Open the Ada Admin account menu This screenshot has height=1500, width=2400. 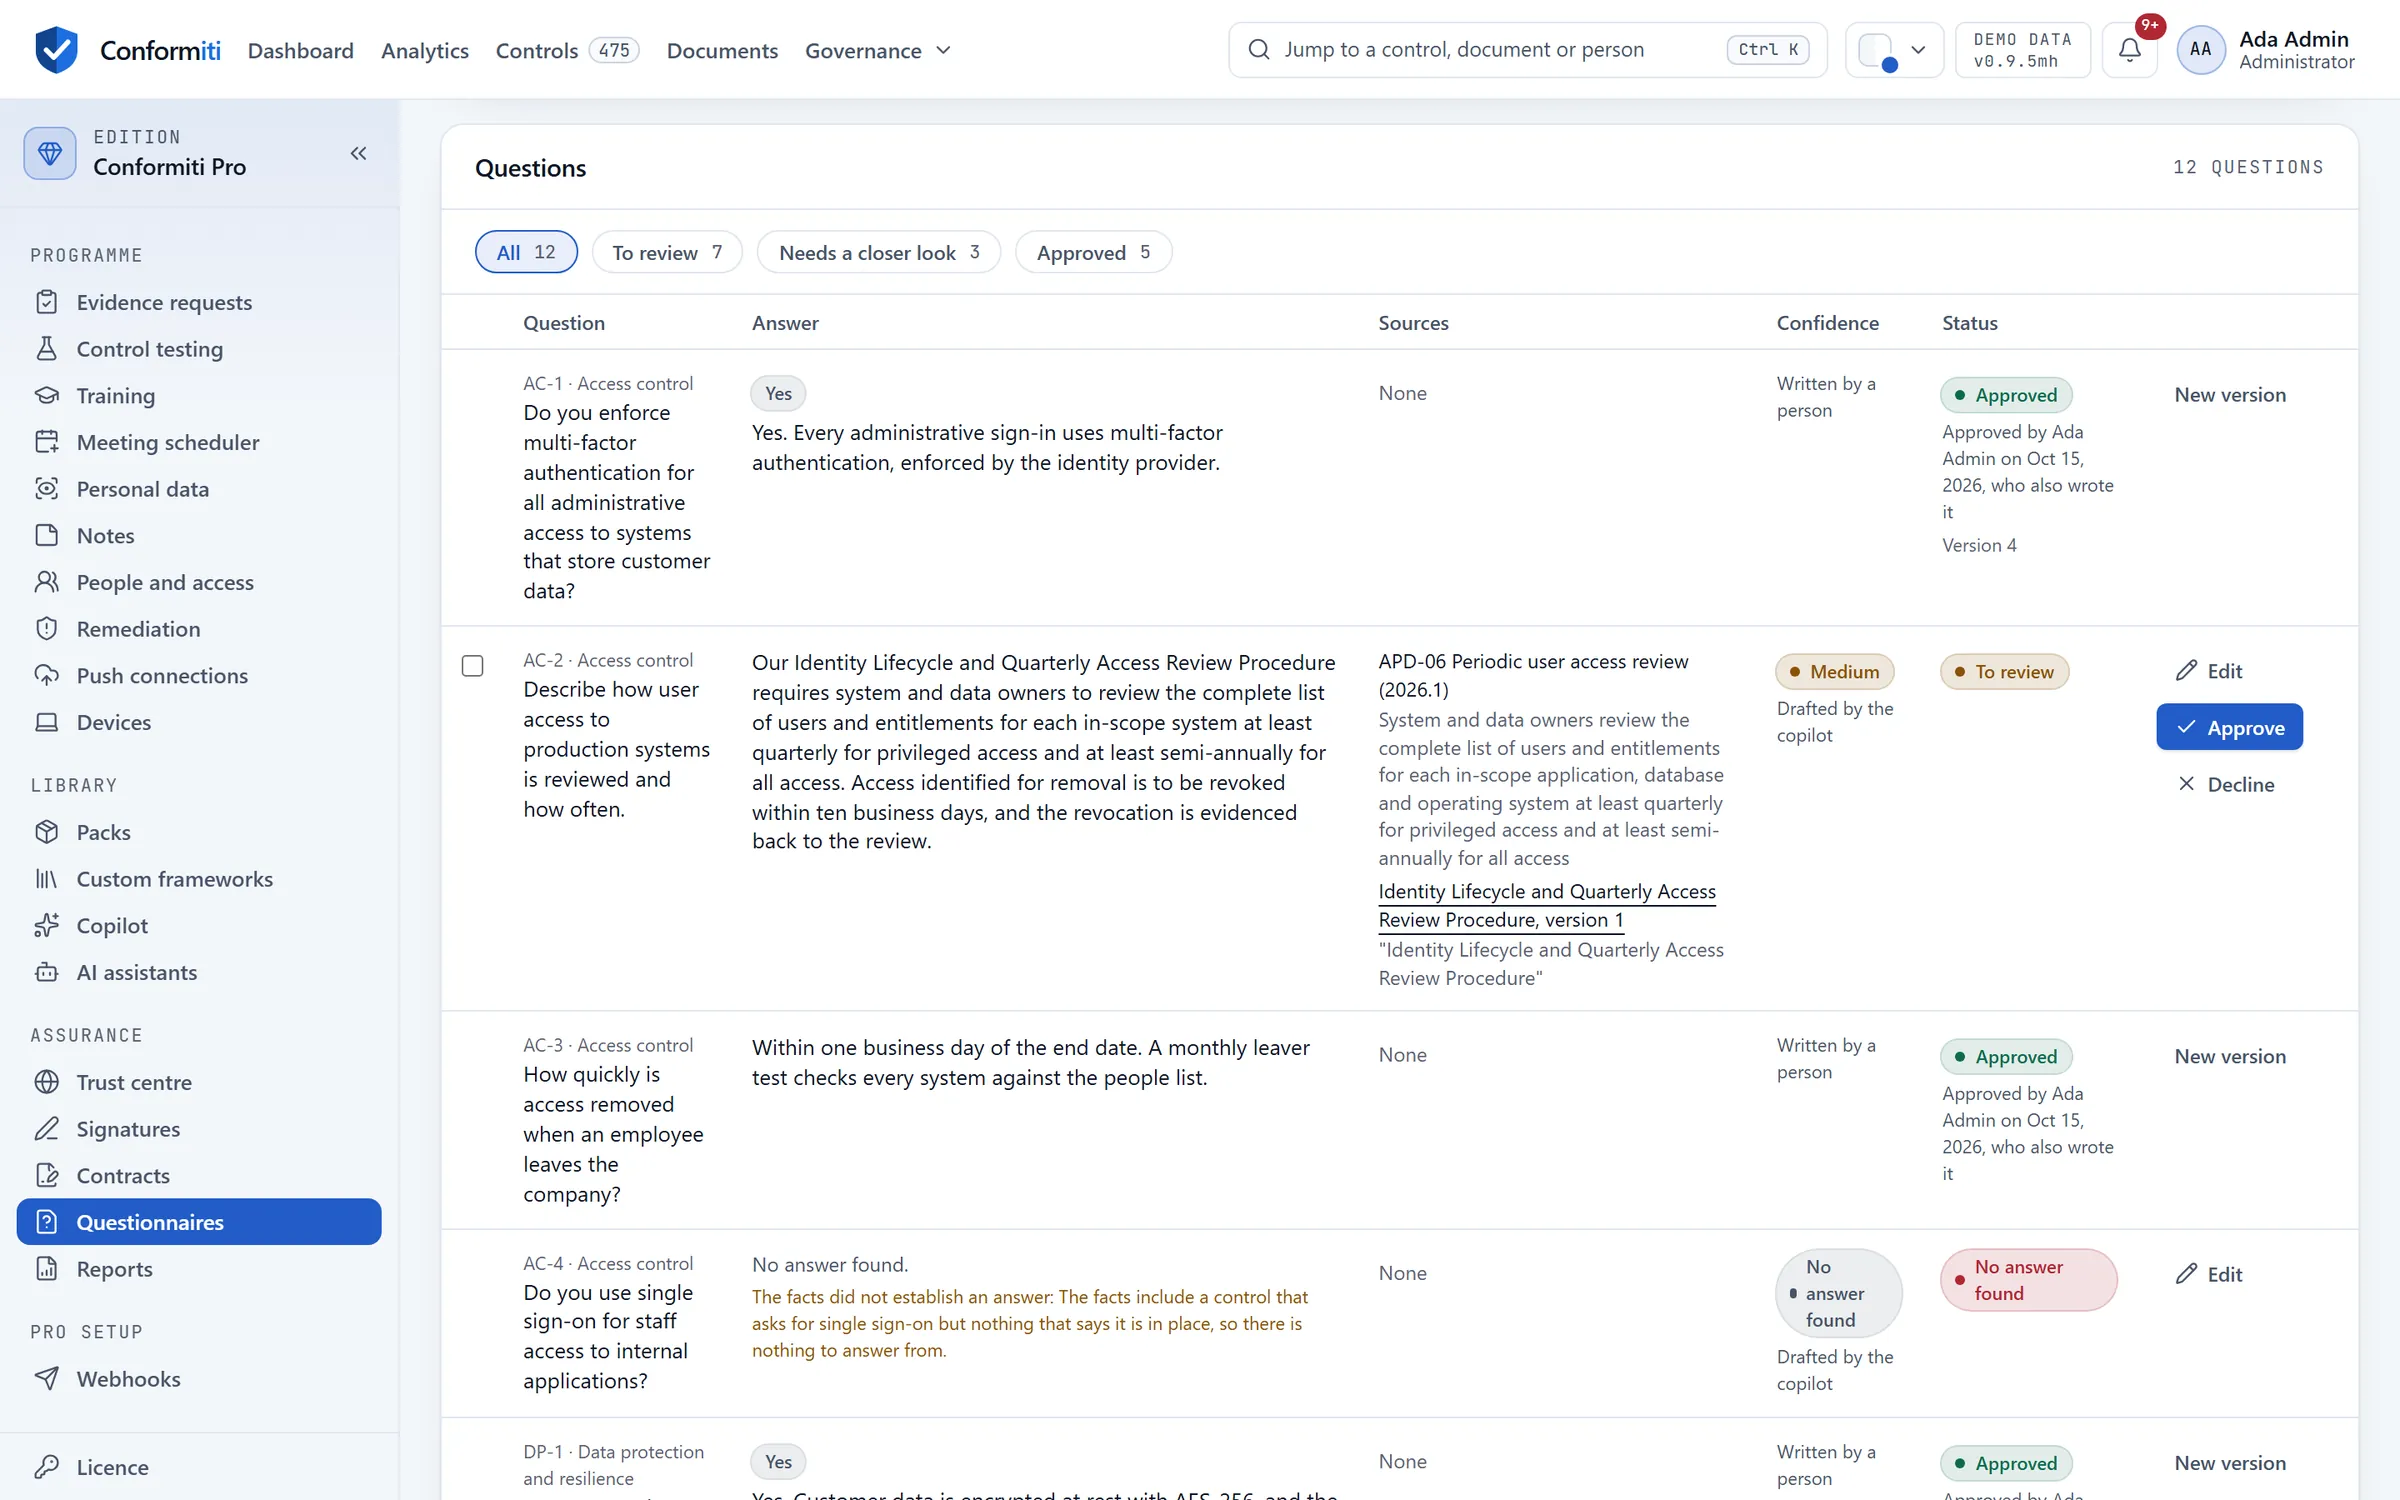click(x=2268, y=49)
